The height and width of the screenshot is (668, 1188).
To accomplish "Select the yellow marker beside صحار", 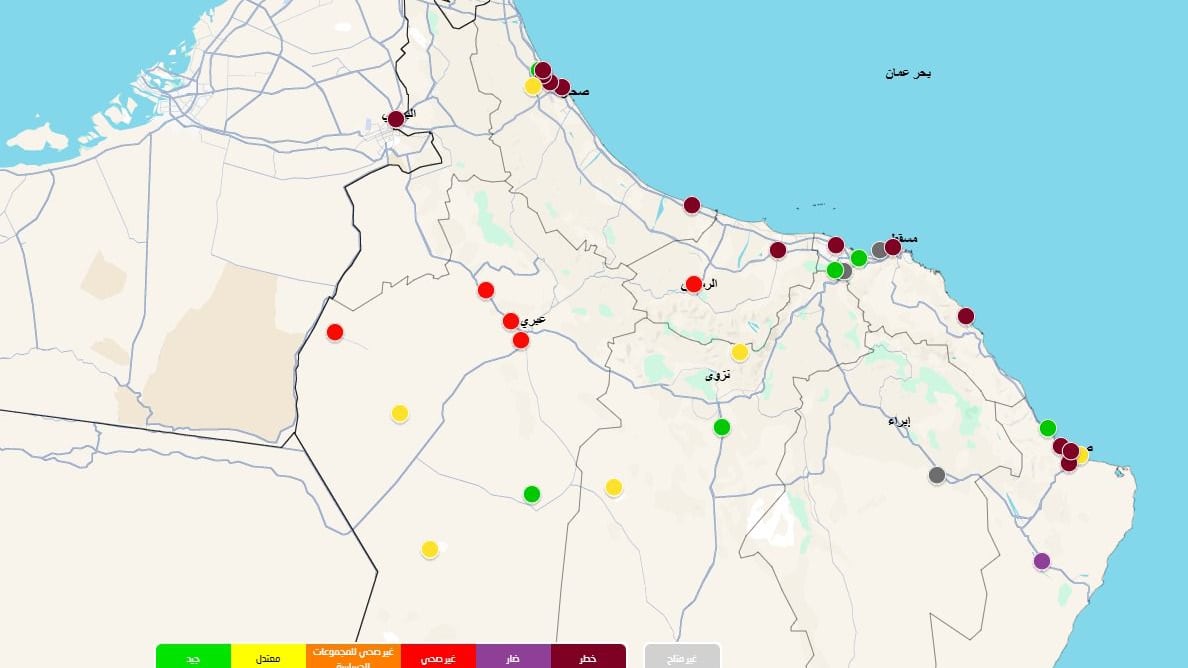I will tap(533, 86).
